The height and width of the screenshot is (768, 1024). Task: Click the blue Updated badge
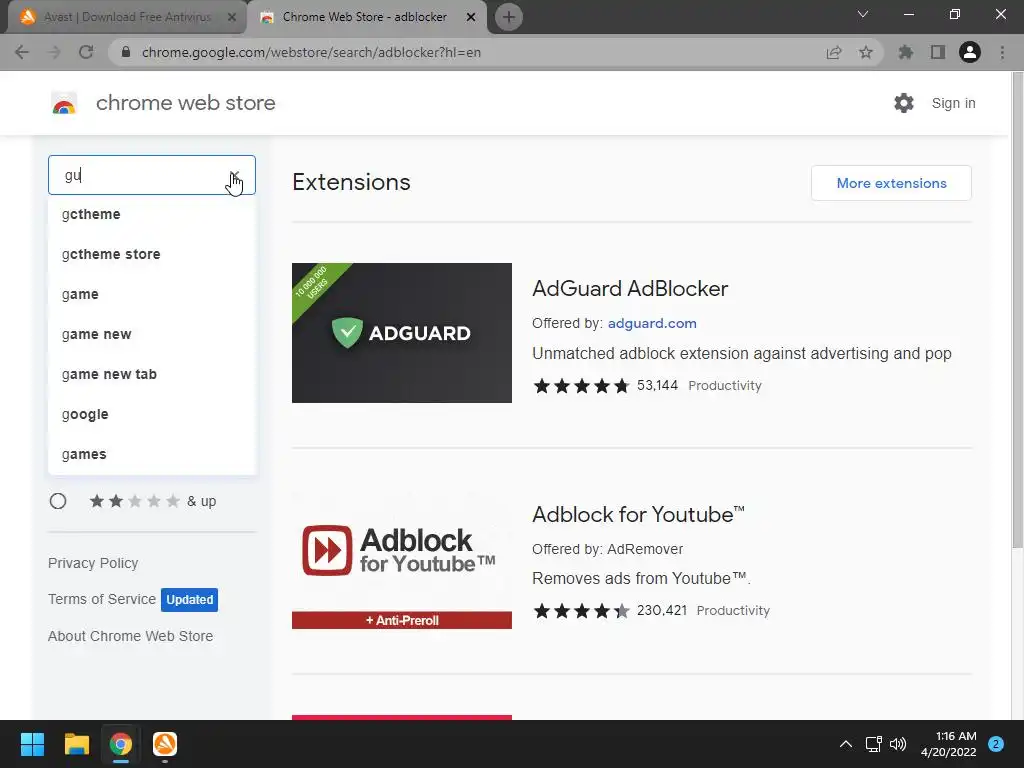point(189,600)
